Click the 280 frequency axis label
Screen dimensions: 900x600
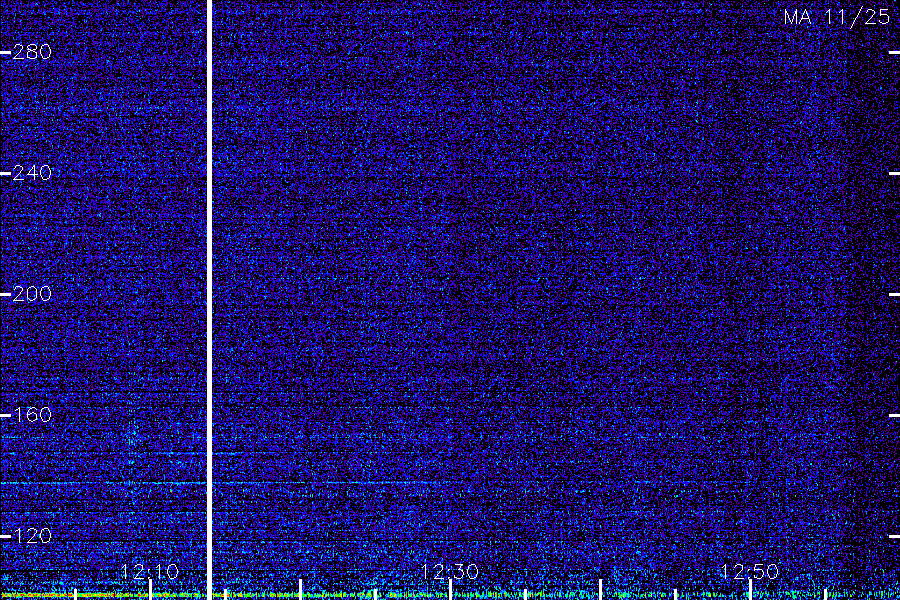coord(32,52)
